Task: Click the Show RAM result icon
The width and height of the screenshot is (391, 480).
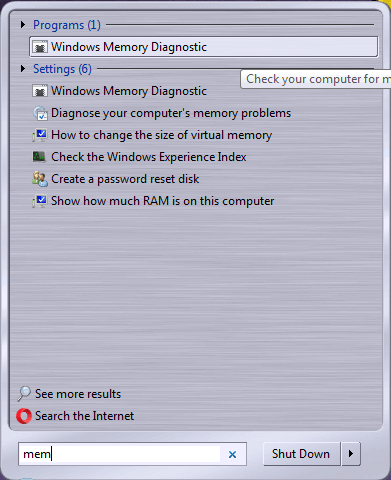Action: pyautogui.click(x=39, y=201)
